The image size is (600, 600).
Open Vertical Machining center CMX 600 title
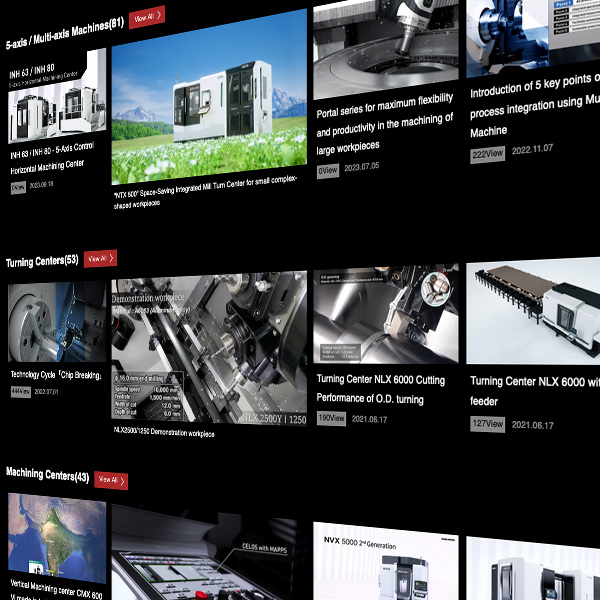point(56,591)
